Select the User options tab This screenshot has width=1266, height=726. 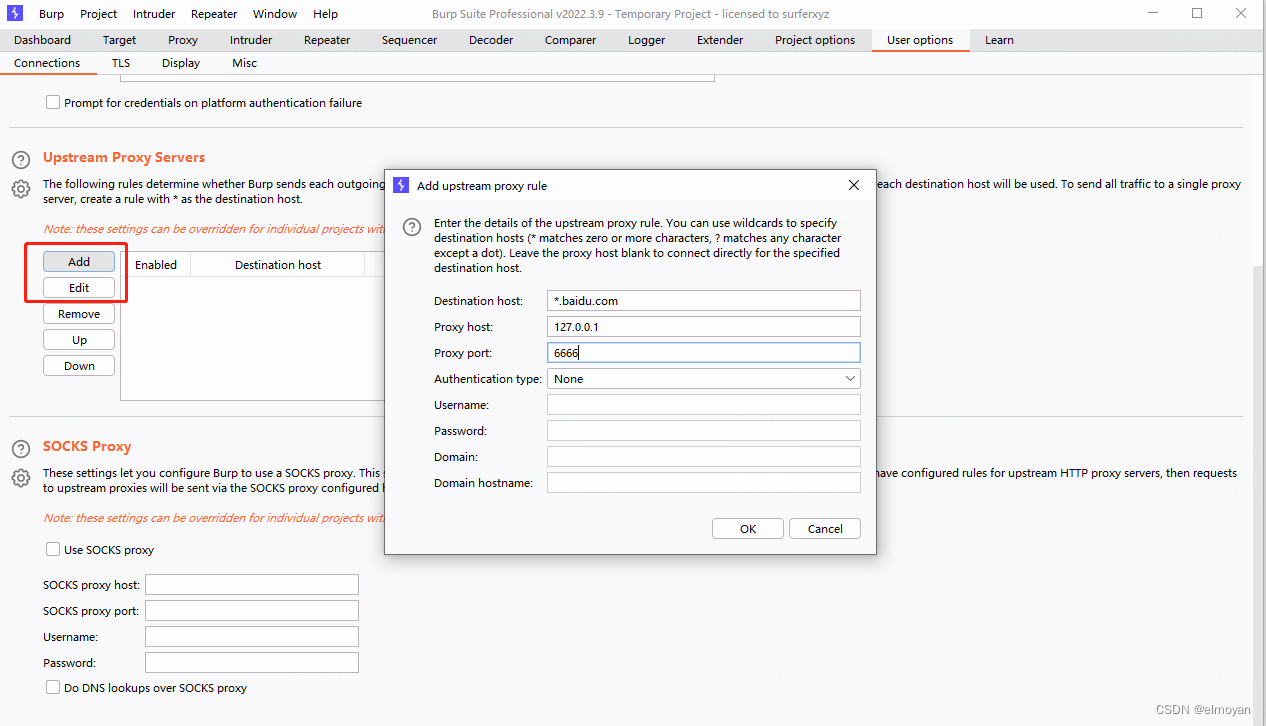pyautogui.click(x=920, y=40)
